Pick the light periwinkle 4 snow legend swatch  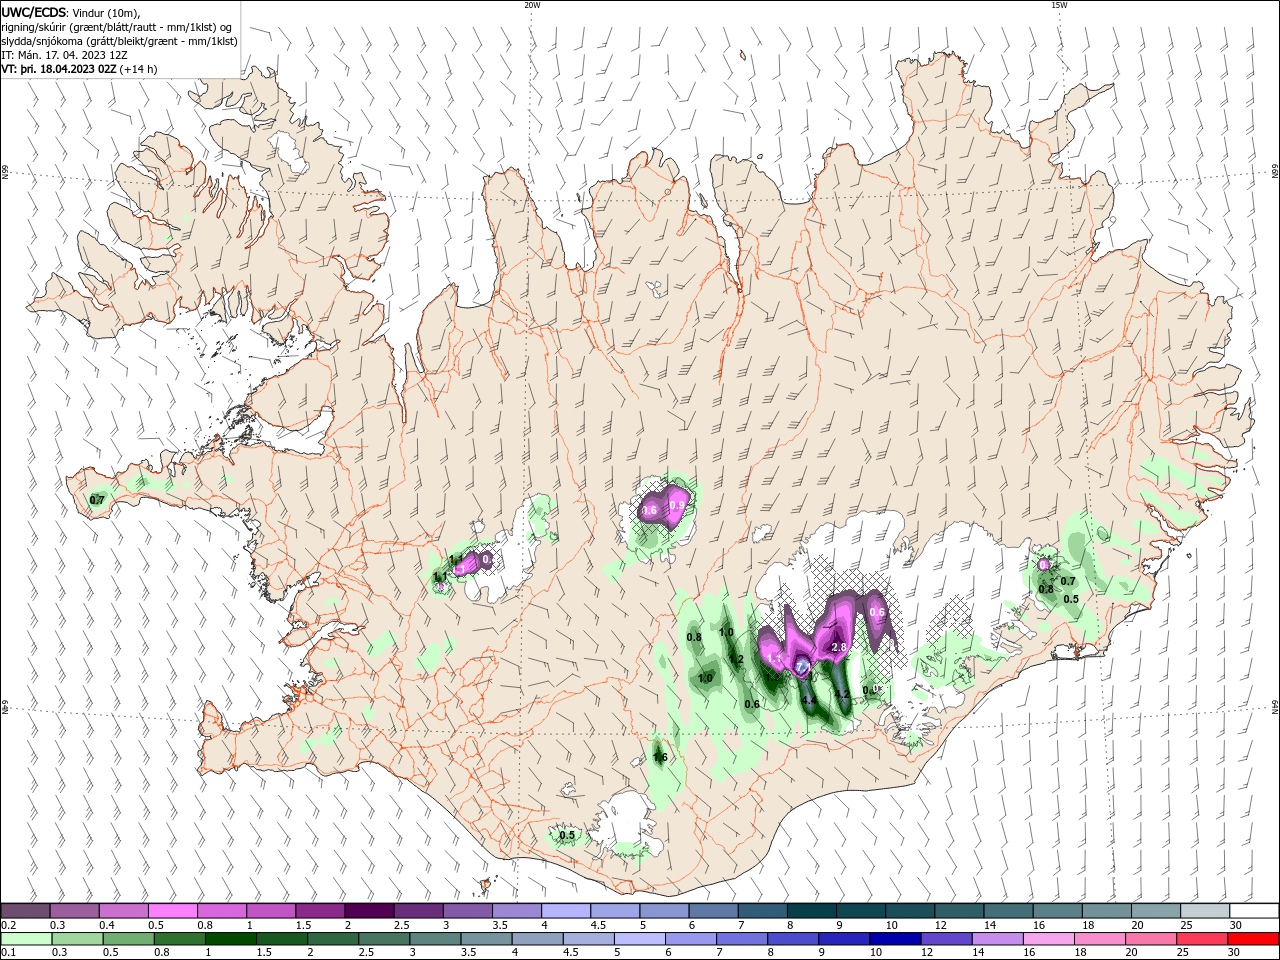(x=566, y=911)
